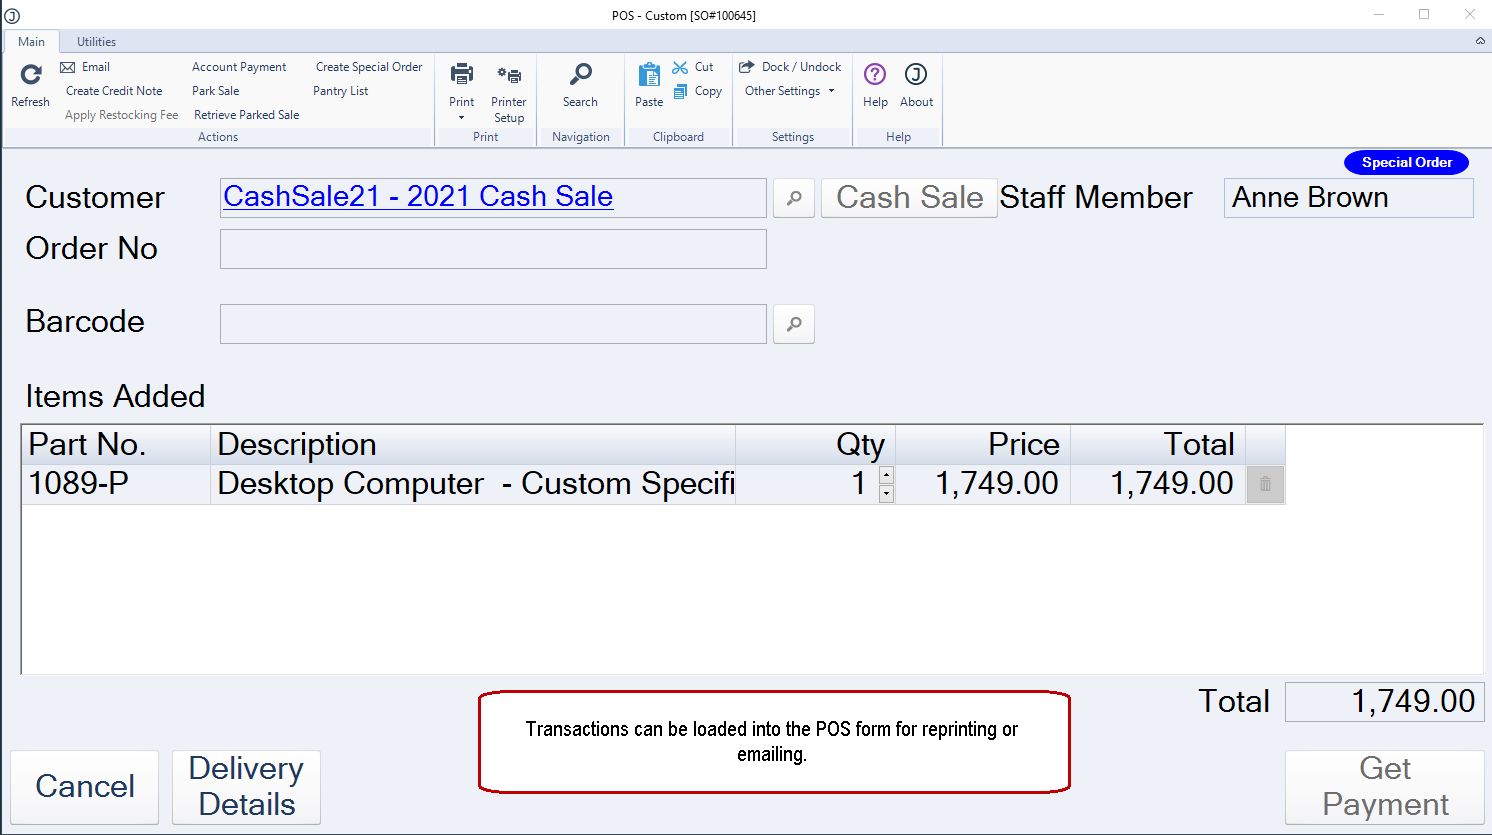Switch to the Main ribbon tab
The height and width of the screenshot is (835, 1492).
(31, 41)
